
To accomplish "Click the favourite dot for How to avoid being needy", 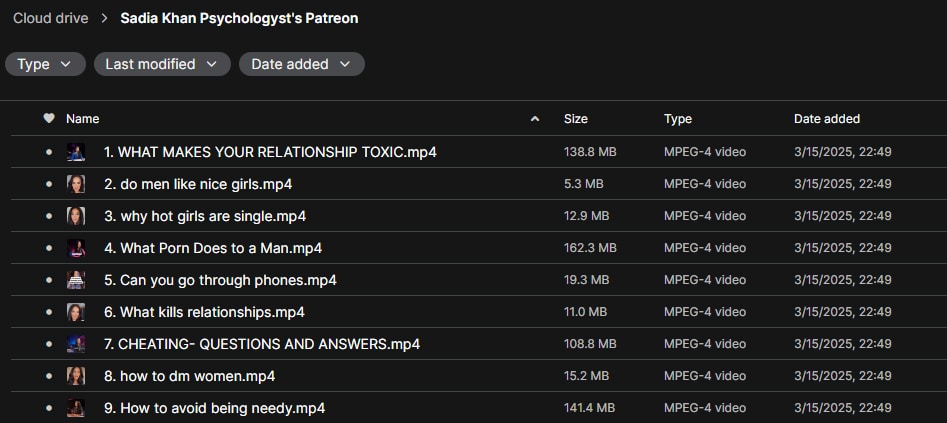I will 49,408.
